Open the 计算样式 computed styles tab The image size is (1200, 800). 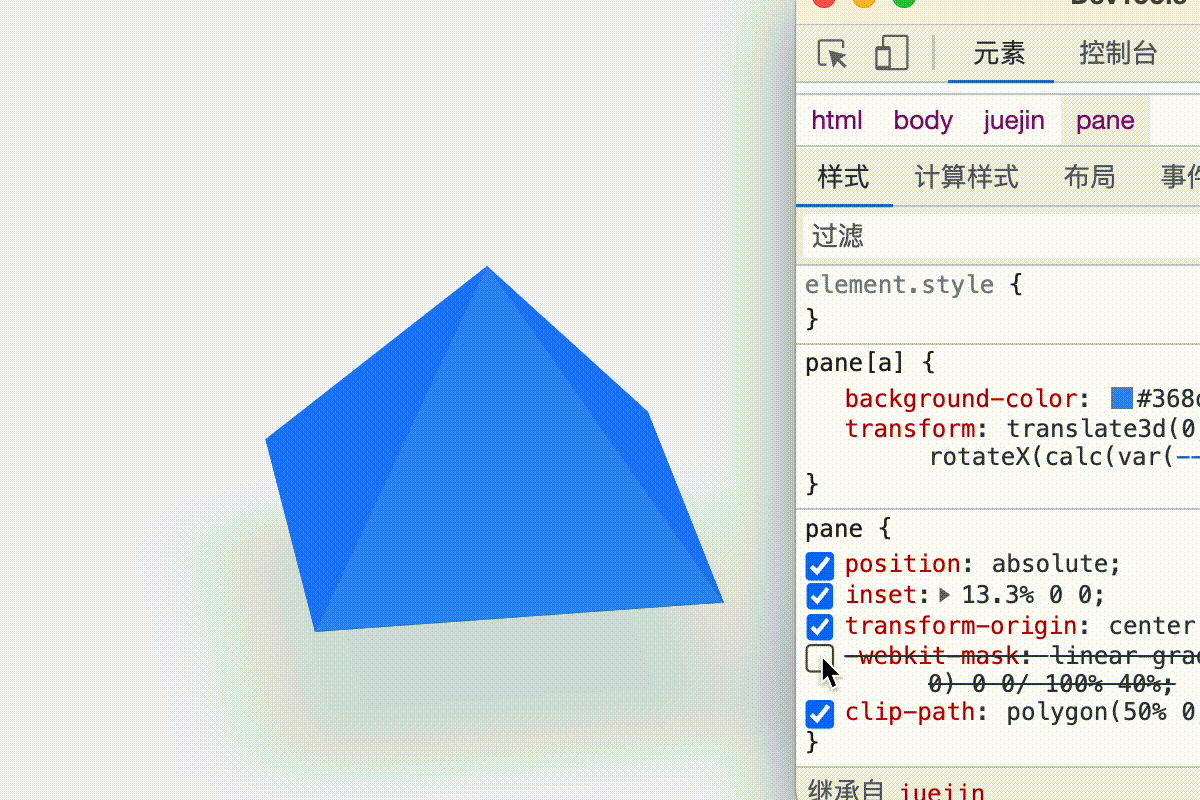point(965,177)
